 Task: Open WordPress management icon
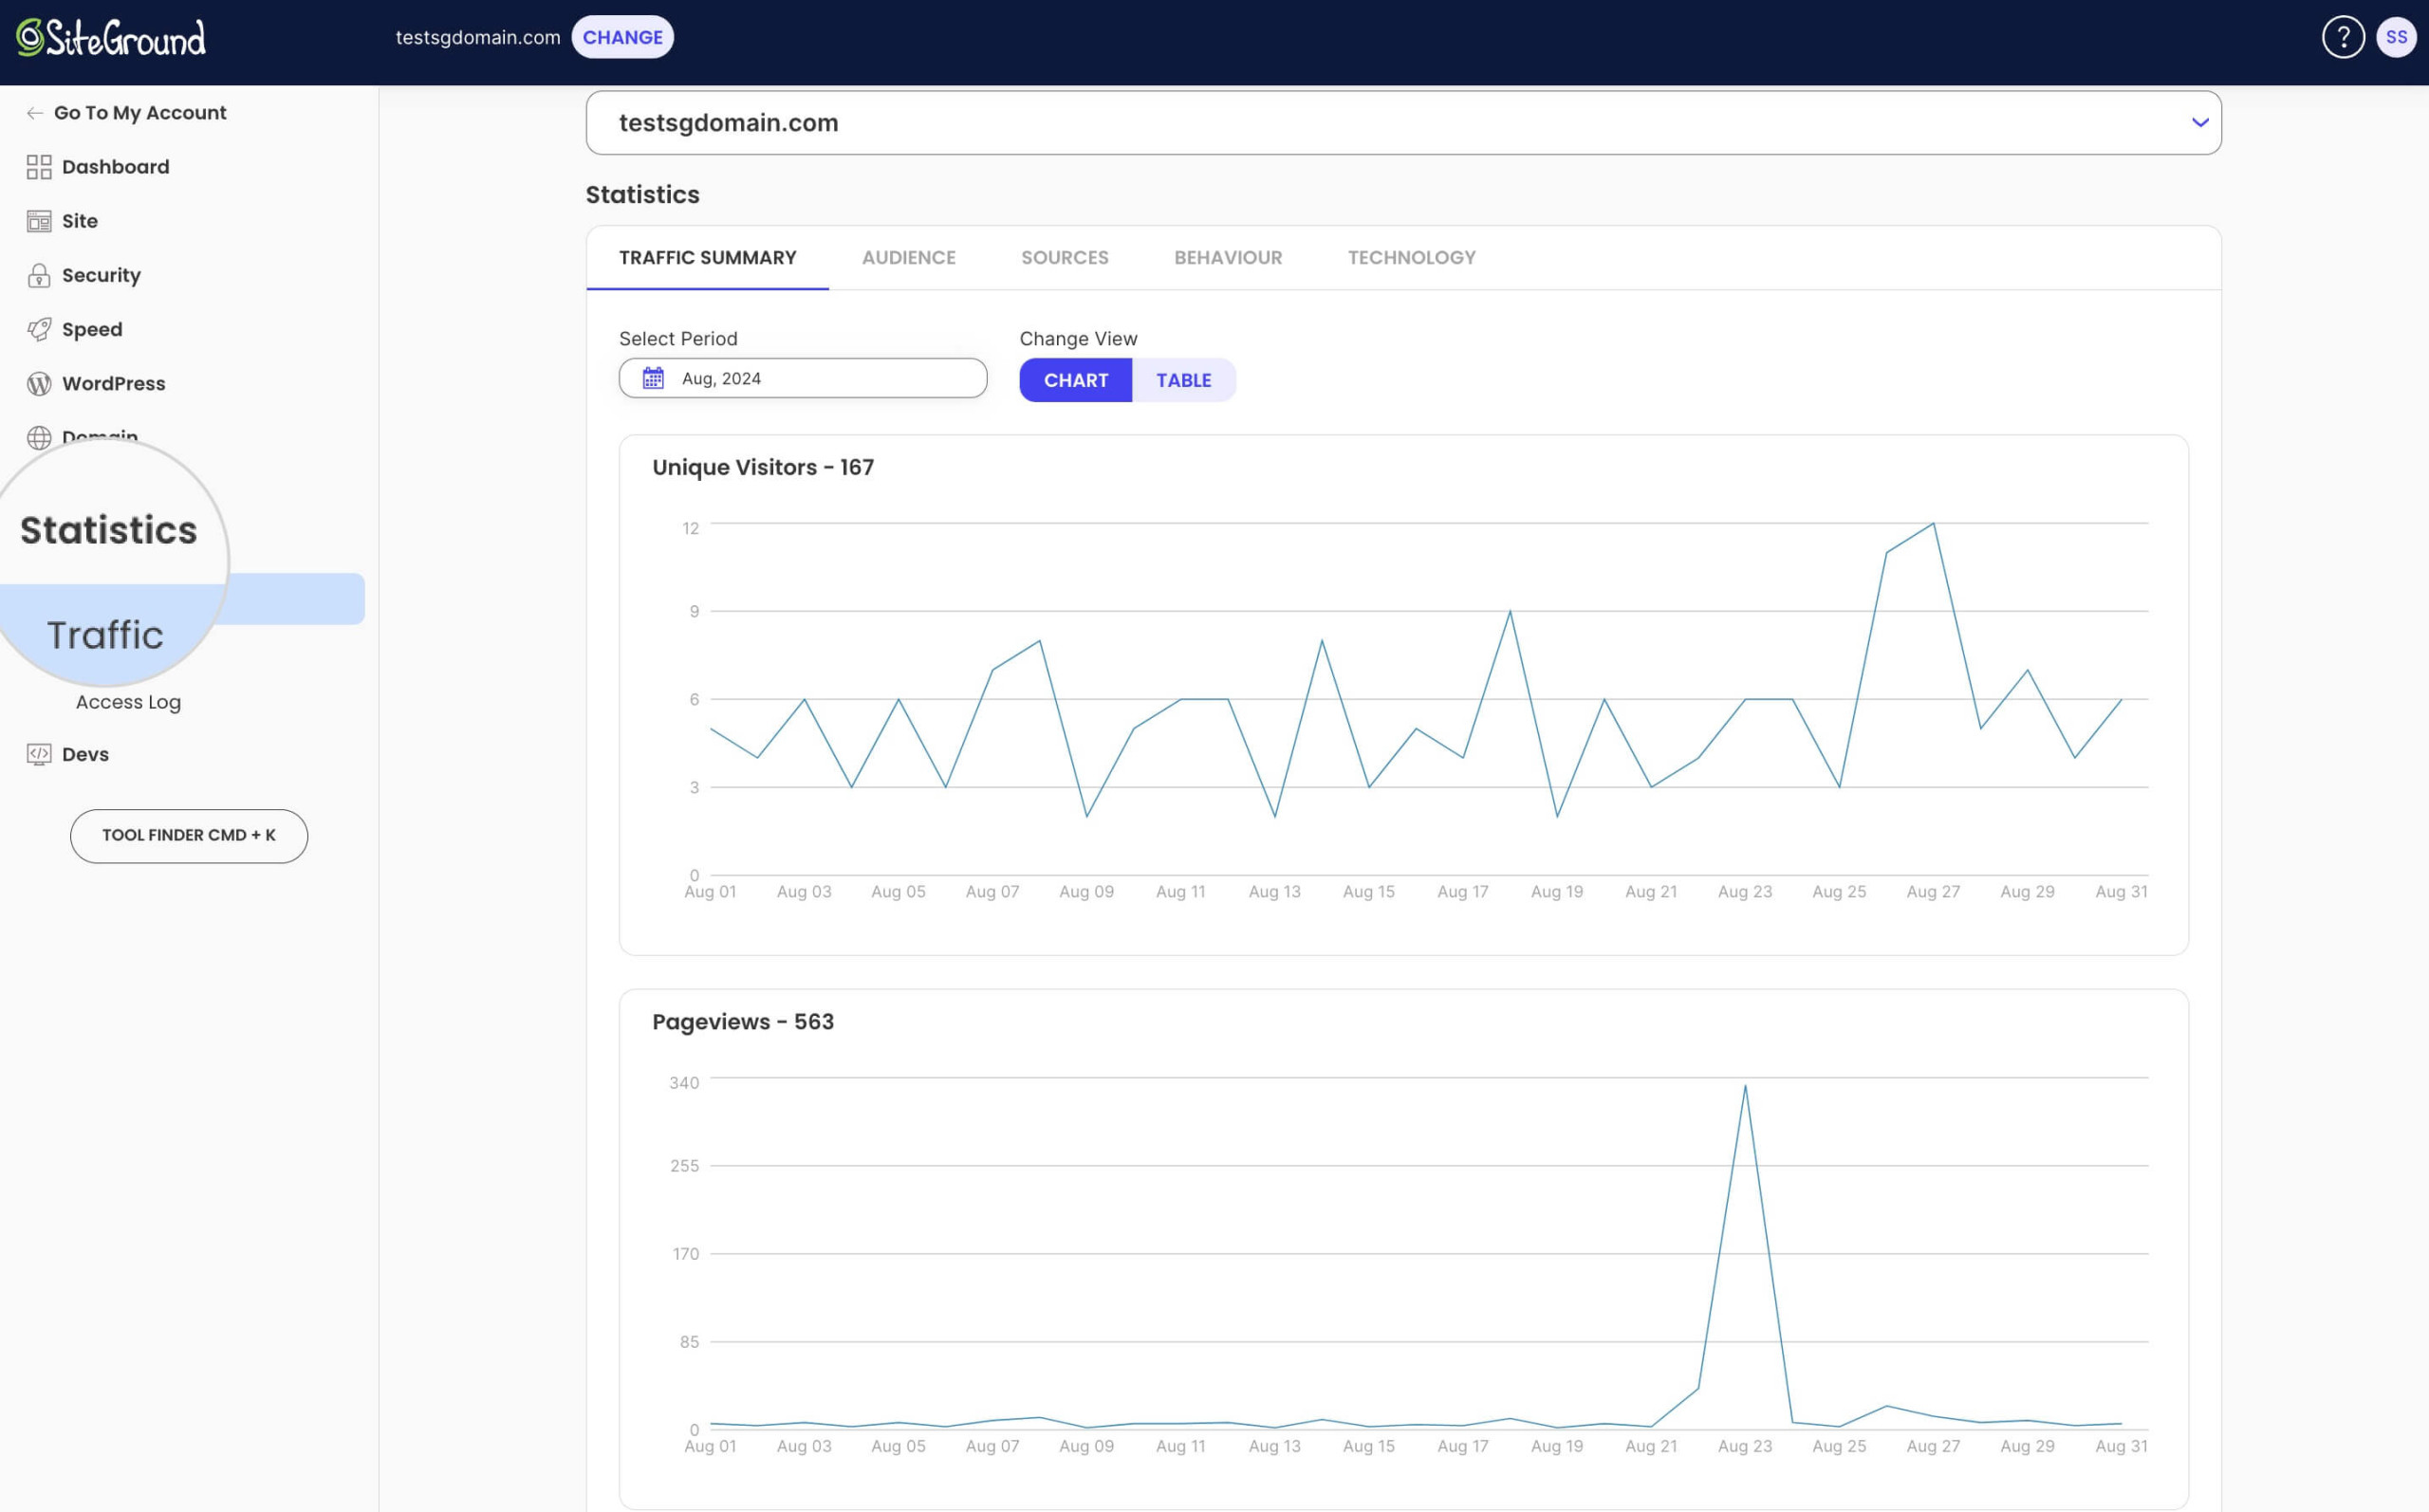point(38,383)
